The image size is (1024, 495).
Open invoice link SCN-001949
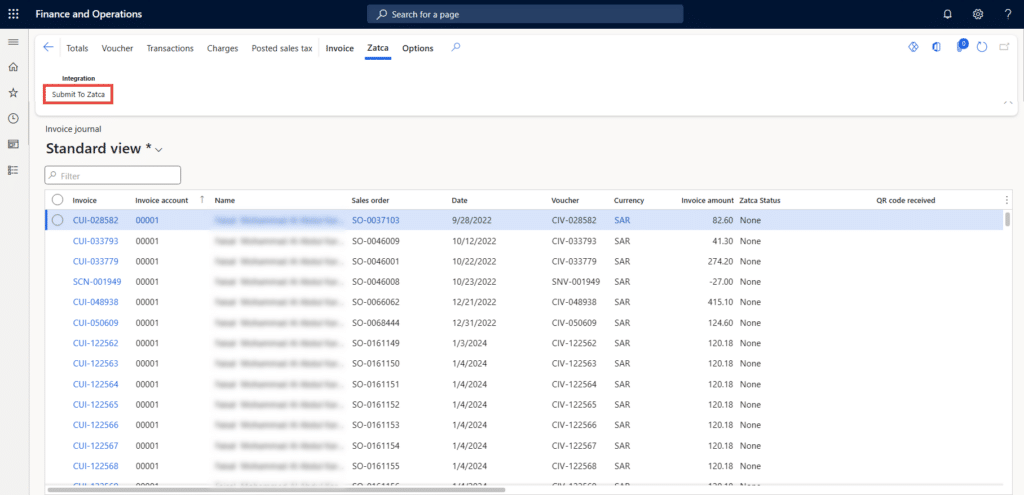tap(97, 282)
